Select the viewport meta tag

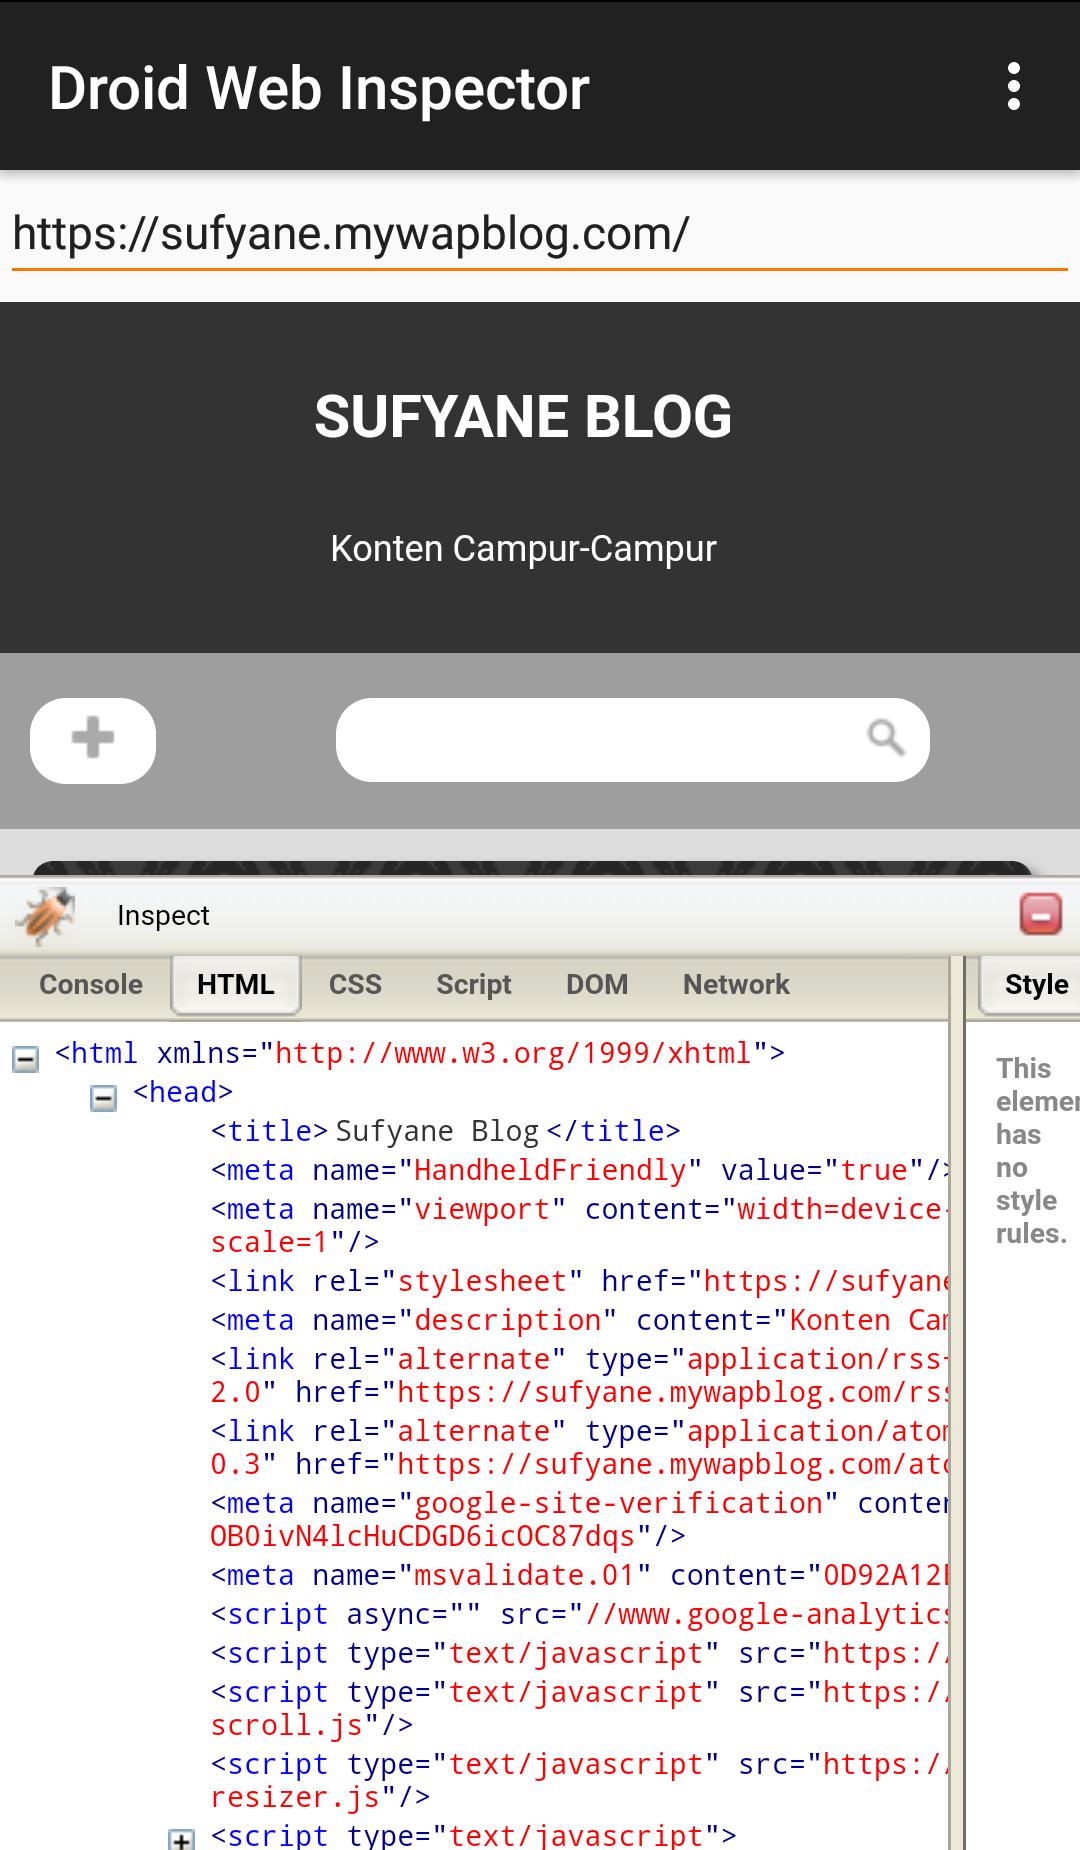pyautogui.click(x=579, y=1225)
